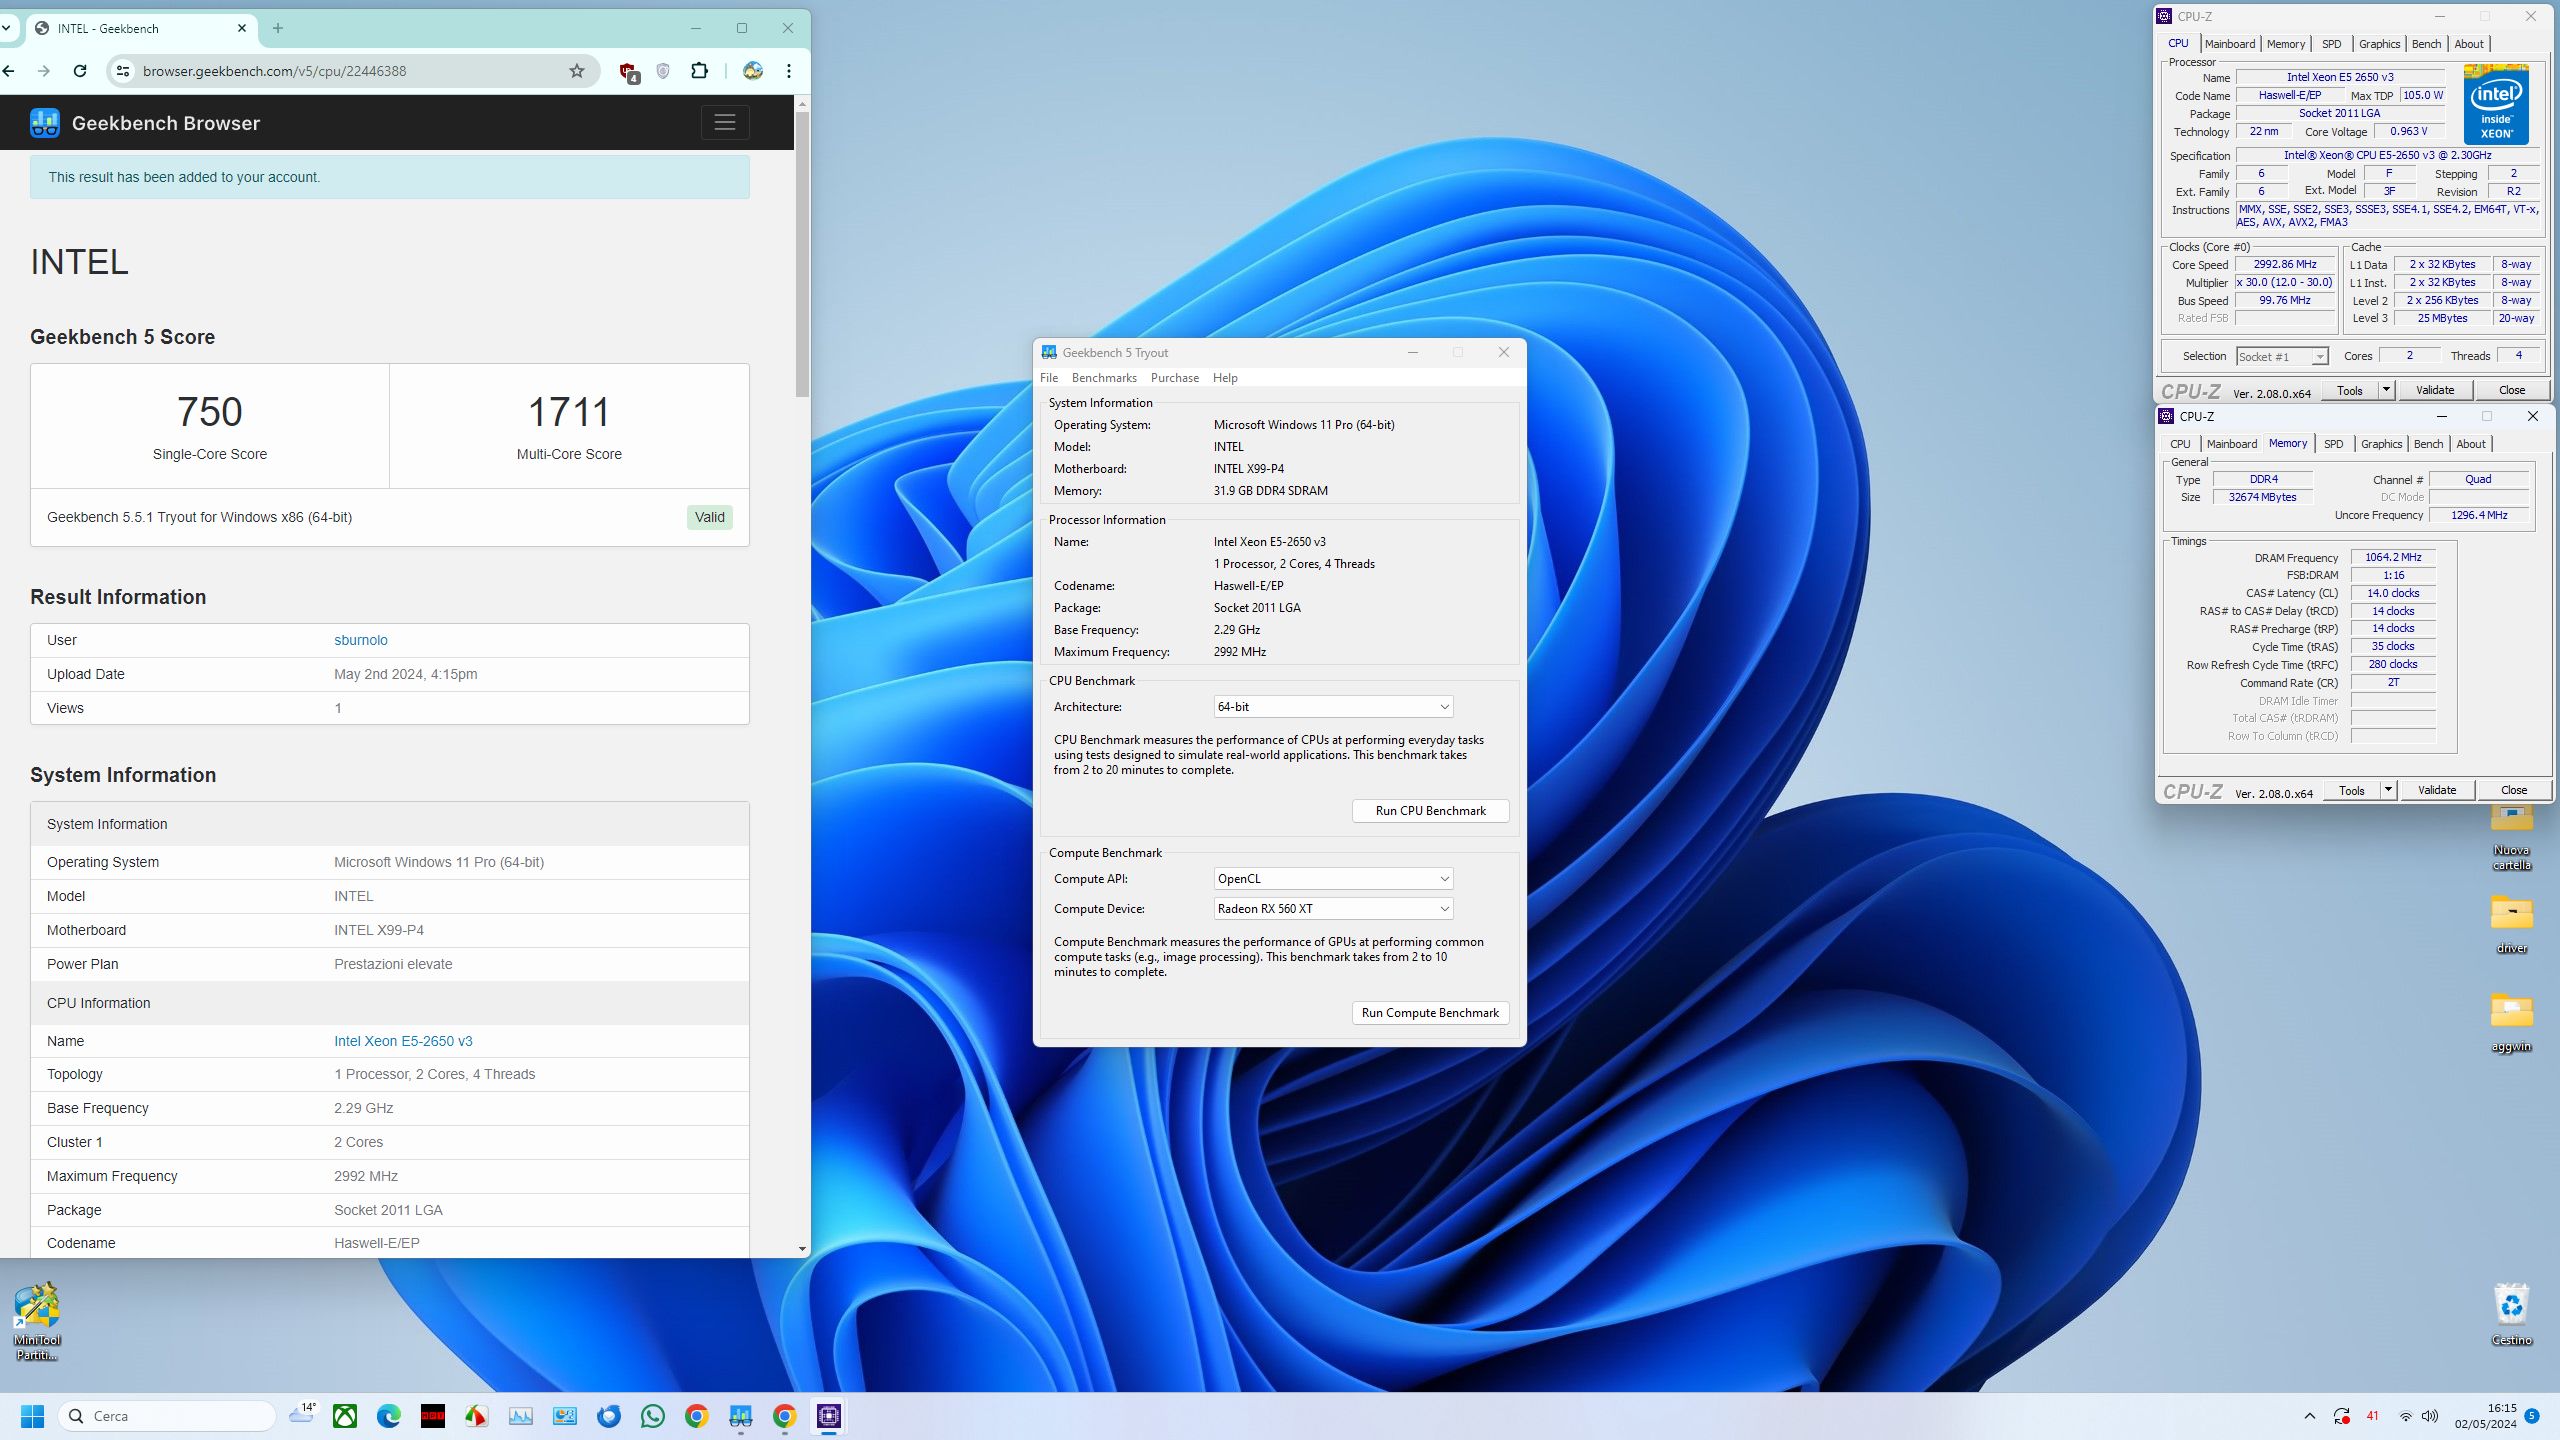Screen dimensions: 2560x1440
Task: Open the Windows Start menu
Action: [32, 1416]
